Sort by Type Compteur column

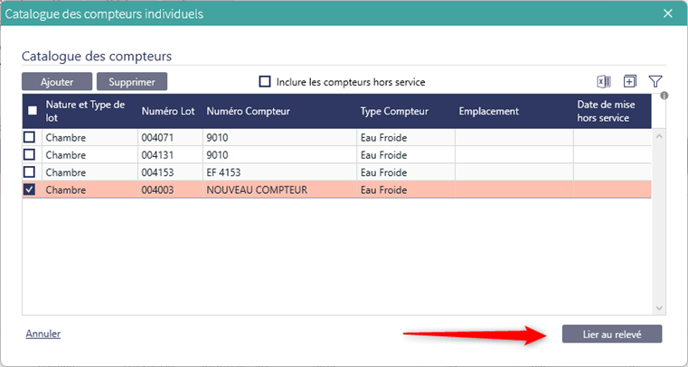pos(394,111)
